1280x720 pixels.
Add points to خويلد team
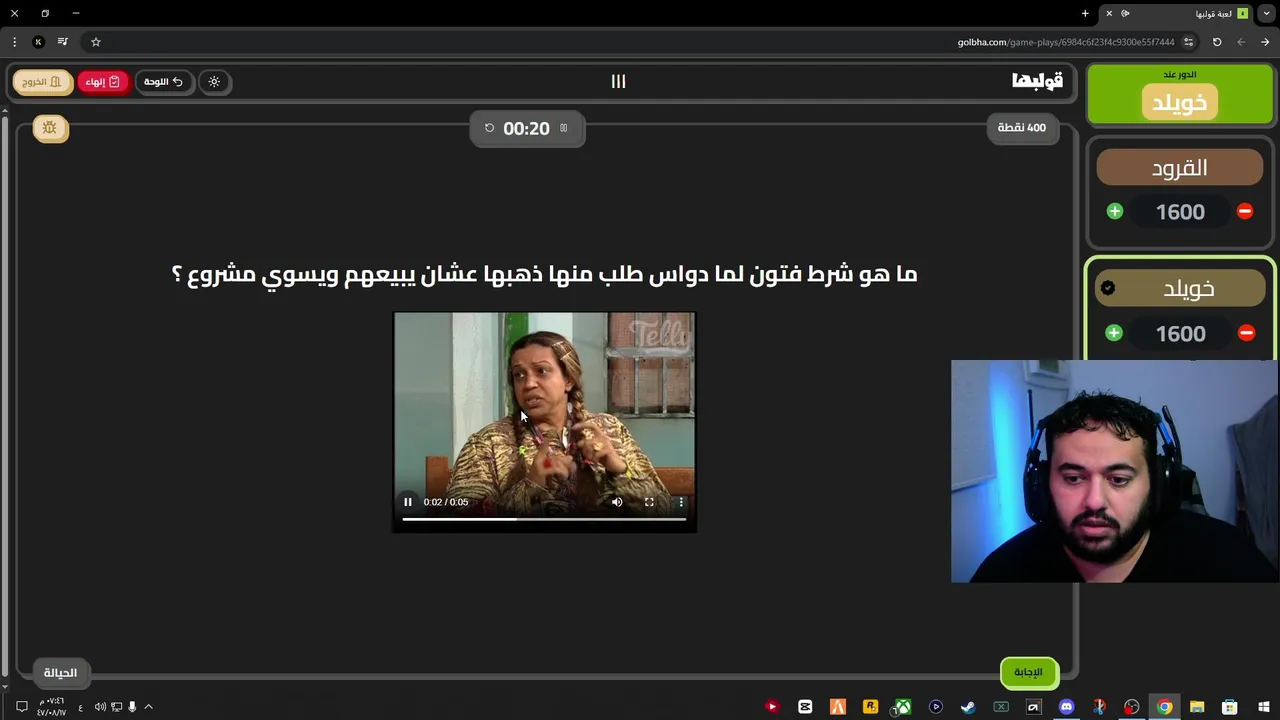(1114, 333)
